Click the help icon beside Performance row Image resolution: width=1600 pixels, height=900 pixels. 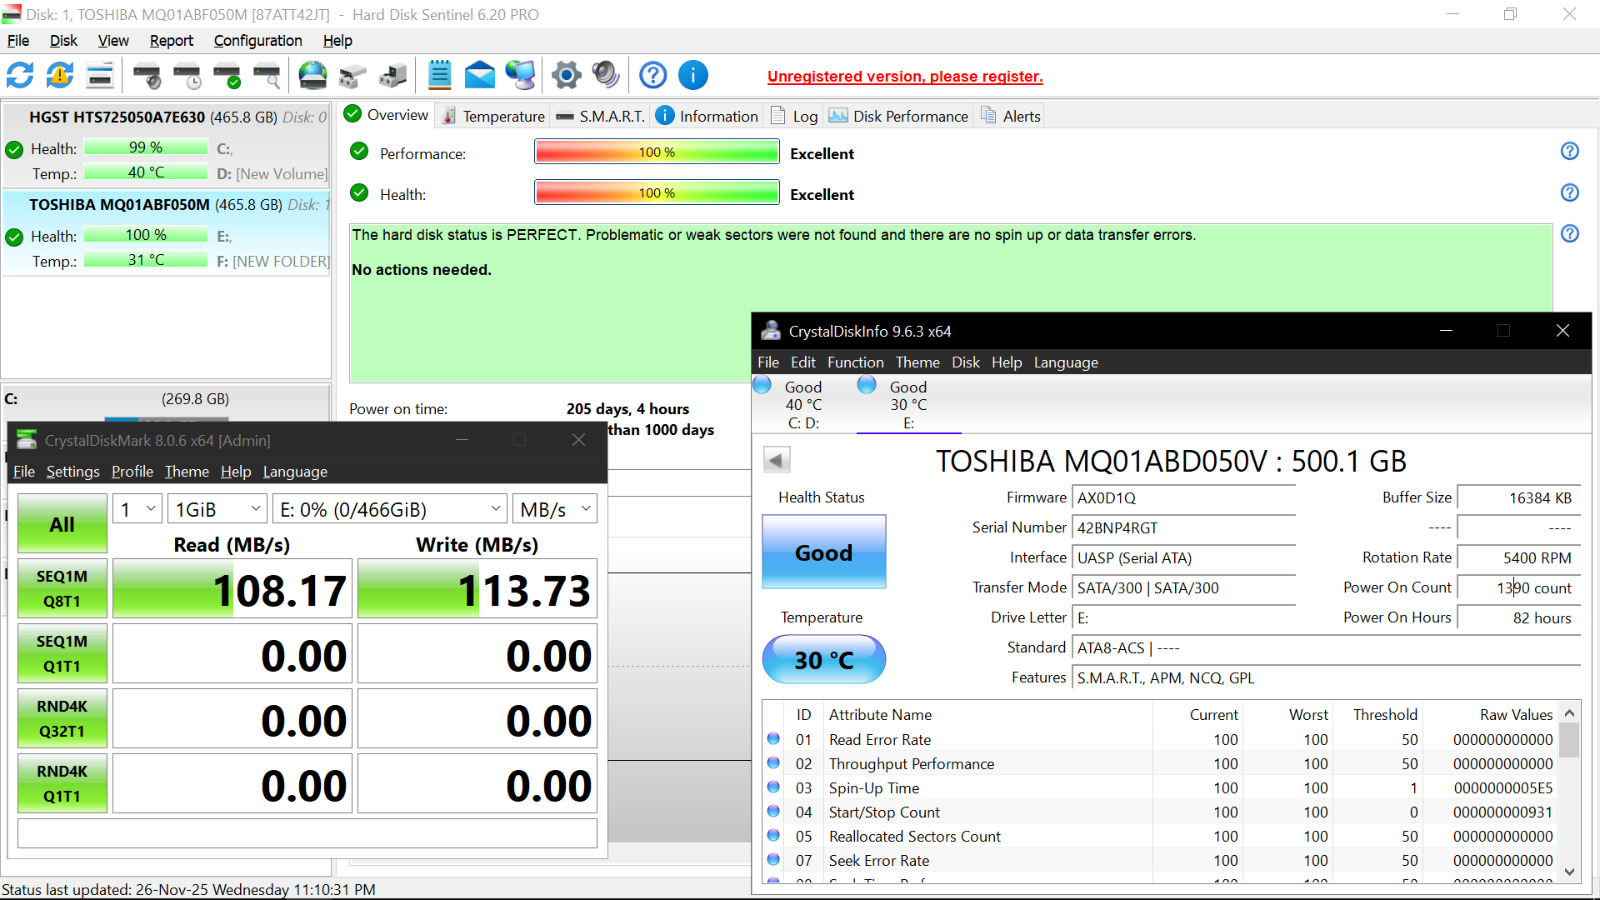[1569, 151]
